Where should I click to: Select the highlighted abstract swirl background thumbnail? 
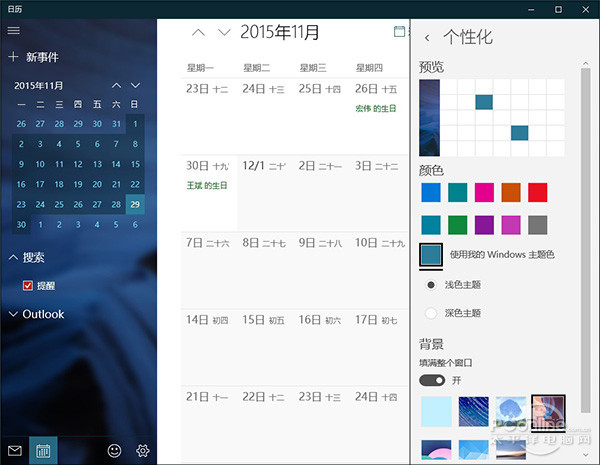coord(548,412)
